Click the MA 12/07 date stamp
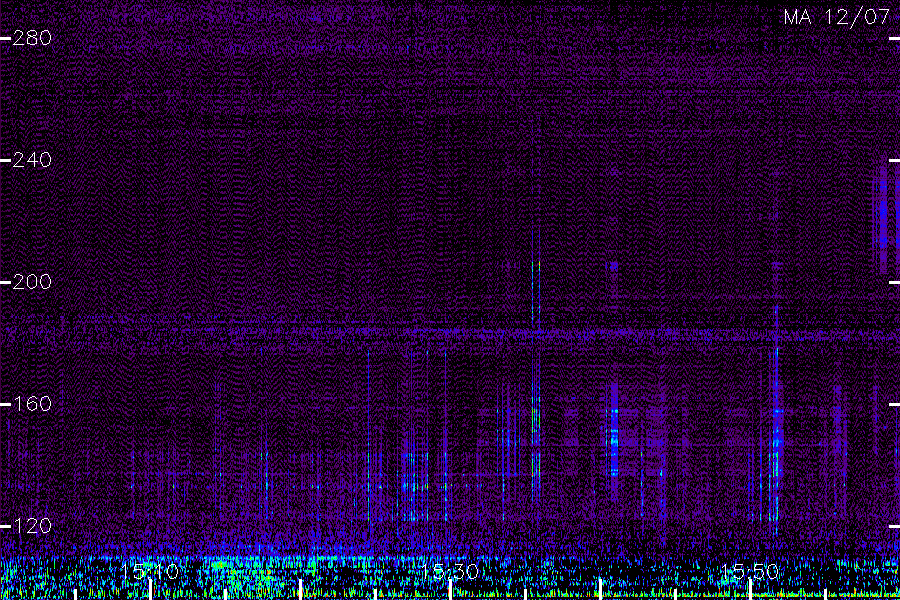This screenshot has height=600, width=900. click(837, 17)
